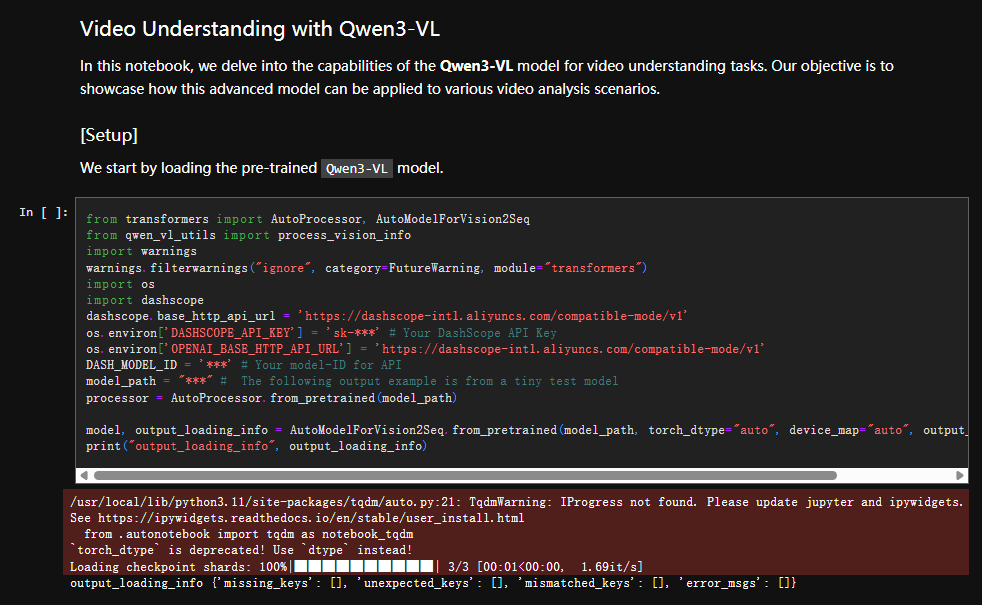This screenshot has width=982, height=605.
Task: Click the print output_loading_info code line
Action: tap(256, 446)
